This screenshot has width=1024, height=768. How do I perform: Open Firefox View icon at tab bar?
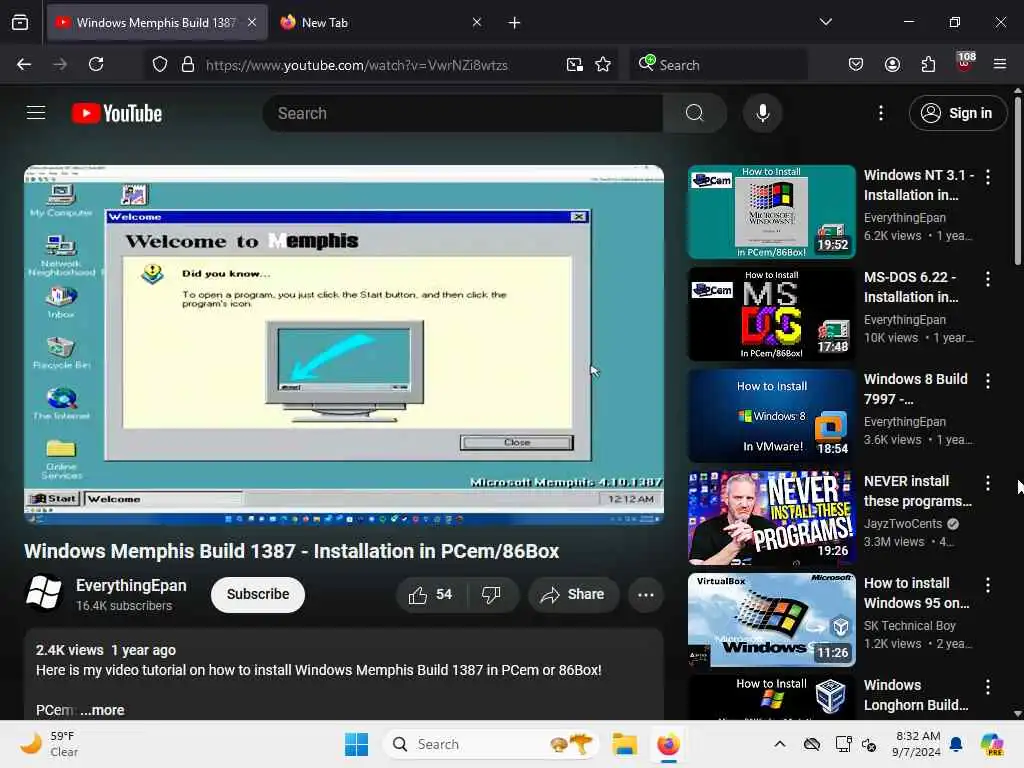tap(20, 22)
